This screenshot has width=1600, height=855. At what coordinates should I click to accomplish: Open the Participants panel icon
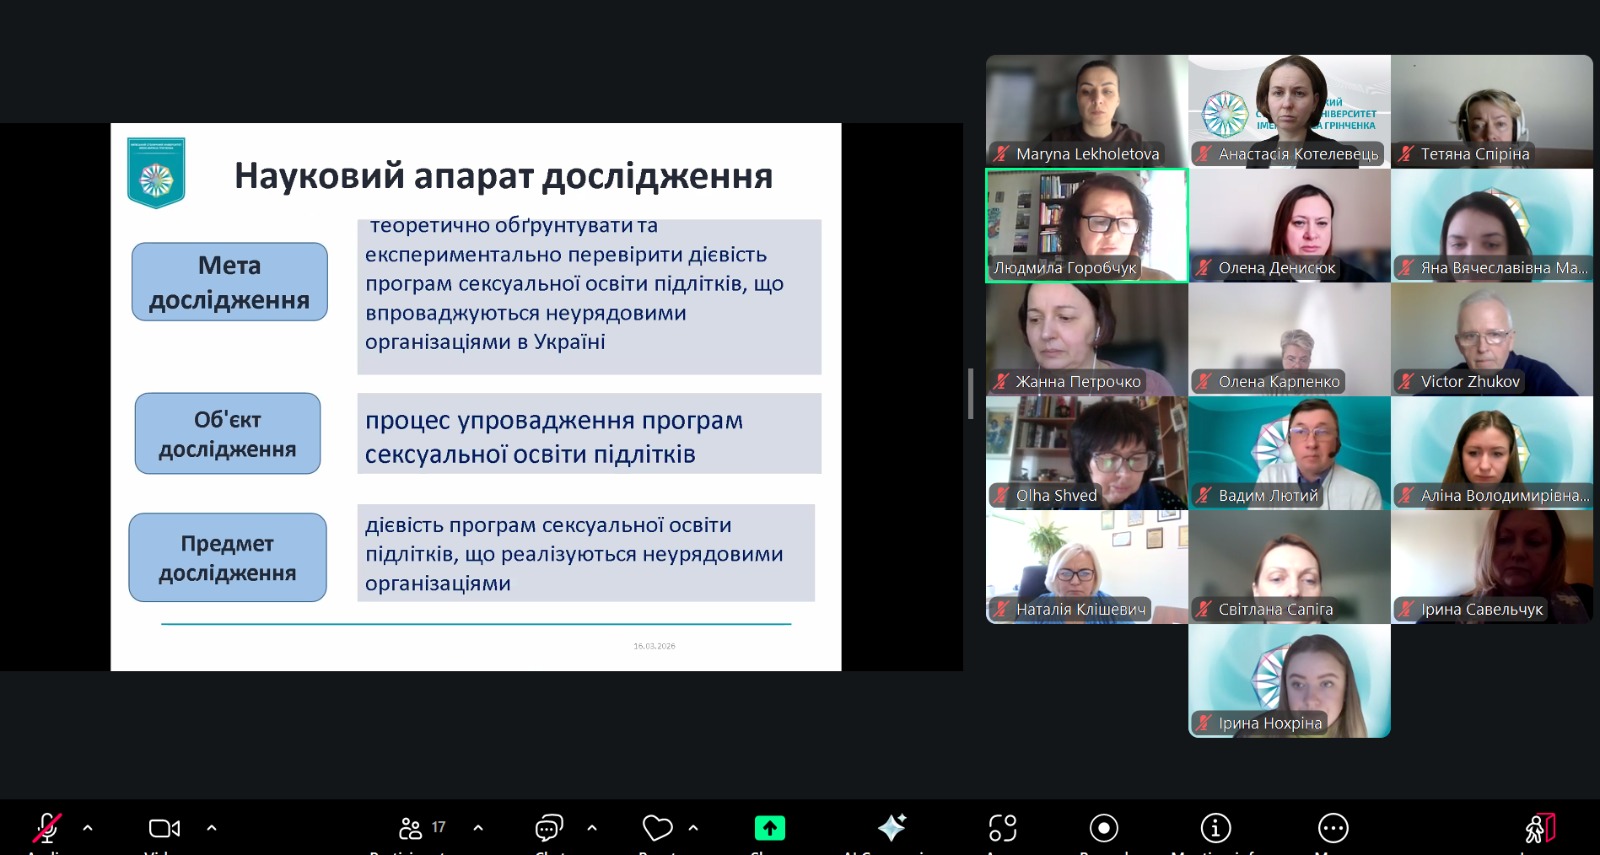coord(410,828)
